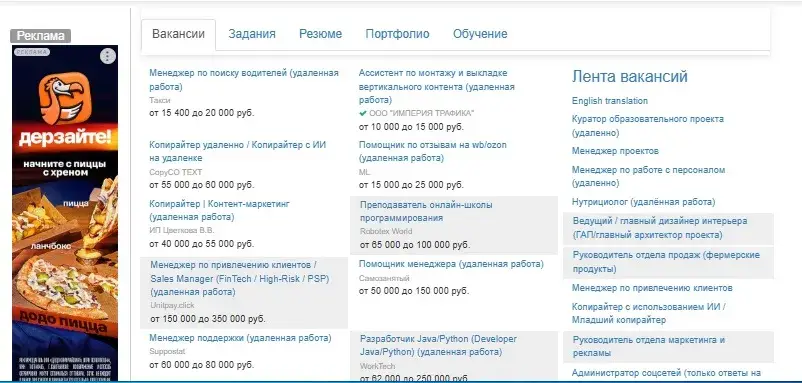The image size is (802, 383).
Task: Open Менеджер поддержки vacancy
Action: click(x=240, y=338)
